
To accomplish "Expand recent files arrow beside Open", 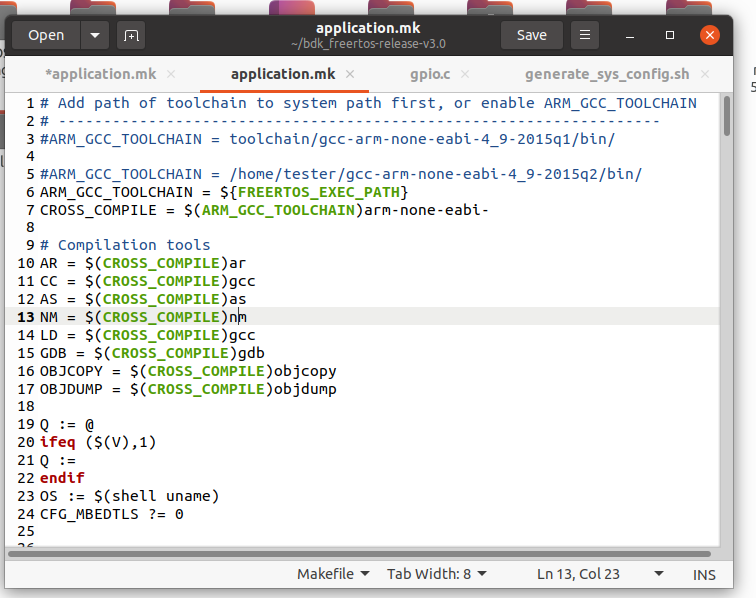I will point(95,35).
